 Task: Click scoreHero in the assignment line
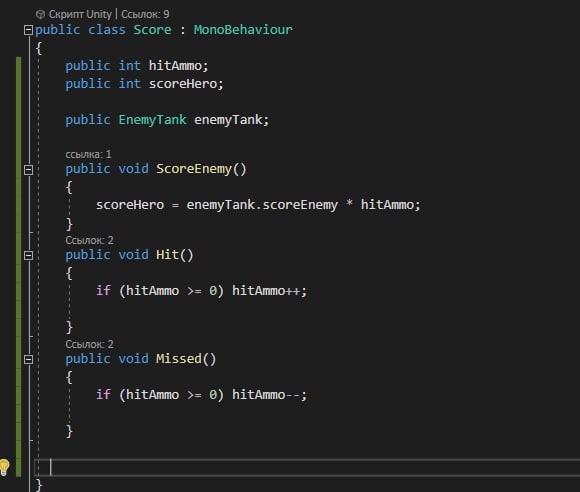coord(130,205)
